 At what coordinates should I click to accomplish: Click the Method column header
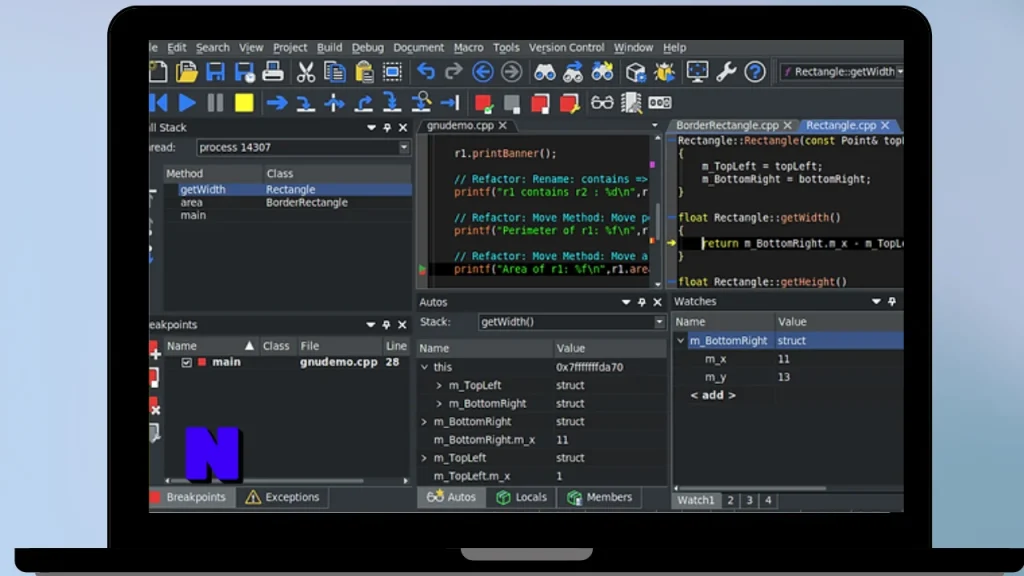coord(212,174)
